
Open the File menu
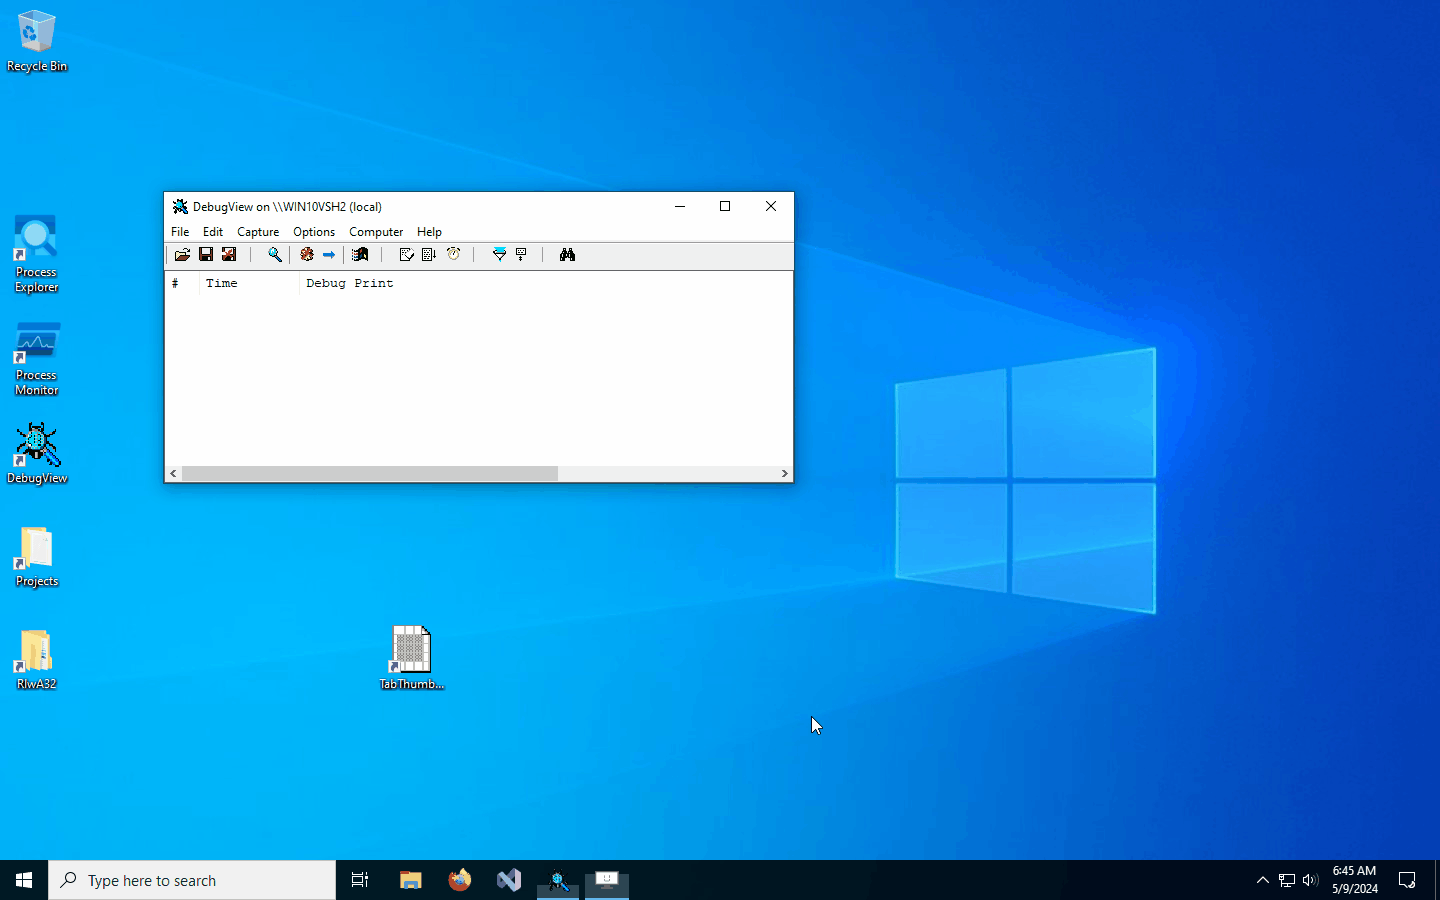pos(180,232)
